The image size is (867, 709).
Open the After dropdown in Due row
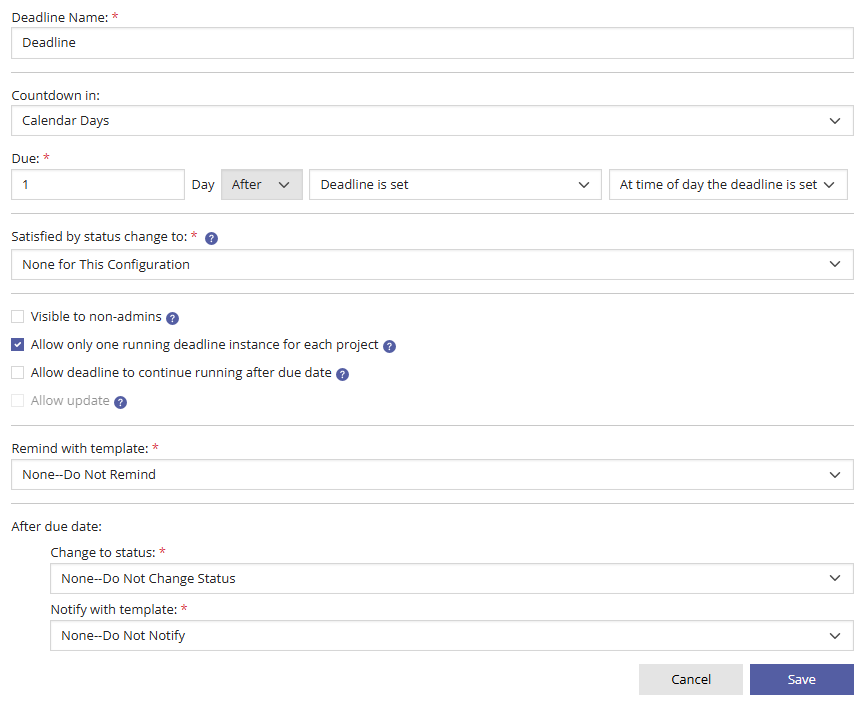(262, 184)
